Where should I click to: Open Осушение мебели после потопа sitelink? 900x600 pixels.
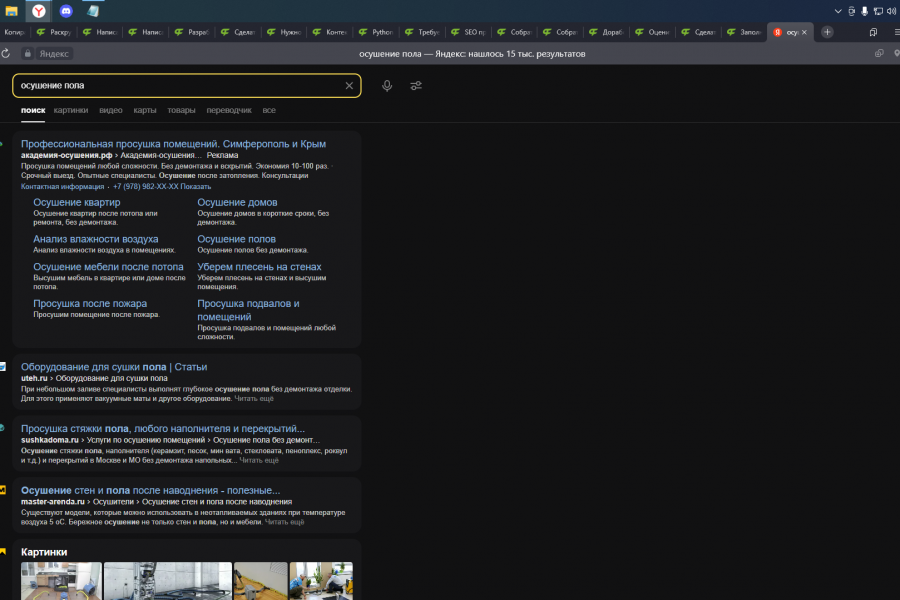(x=108, y=266)
